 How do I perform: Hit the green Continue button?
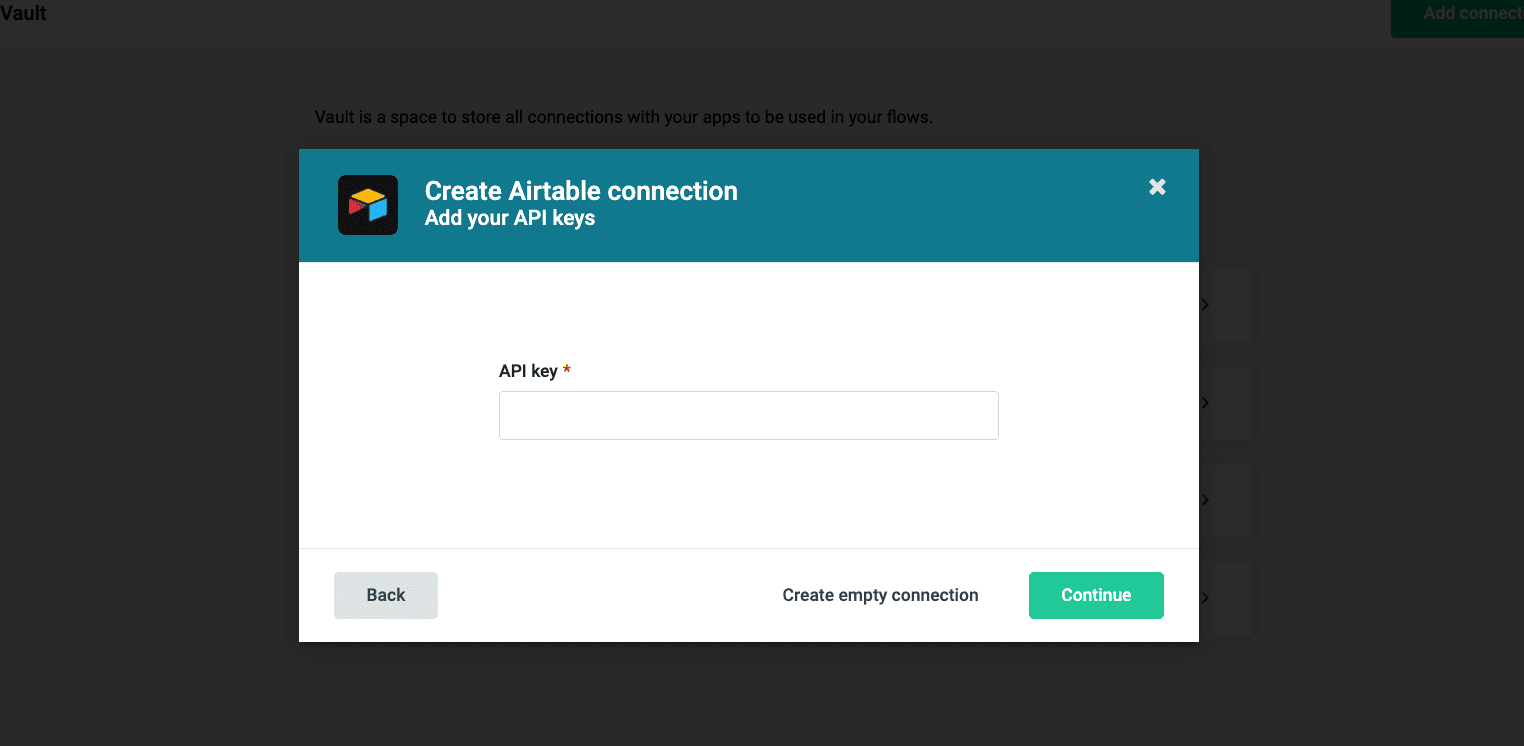point(1096,595)
